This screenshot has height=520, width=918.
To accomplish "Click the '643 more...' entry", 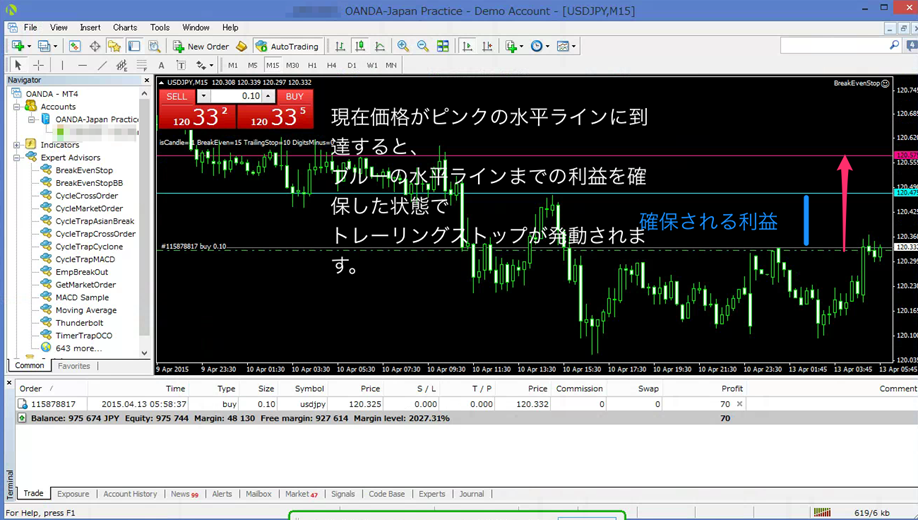I will tap(78, 348).
